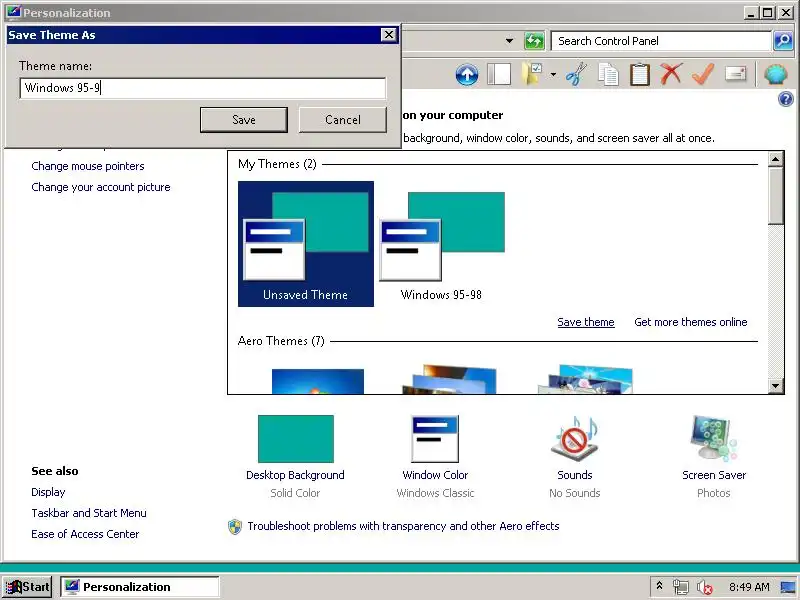The image size is (800, 600).
Task: Click the orange checkmark Properties icon
Action: coord(703,74)
